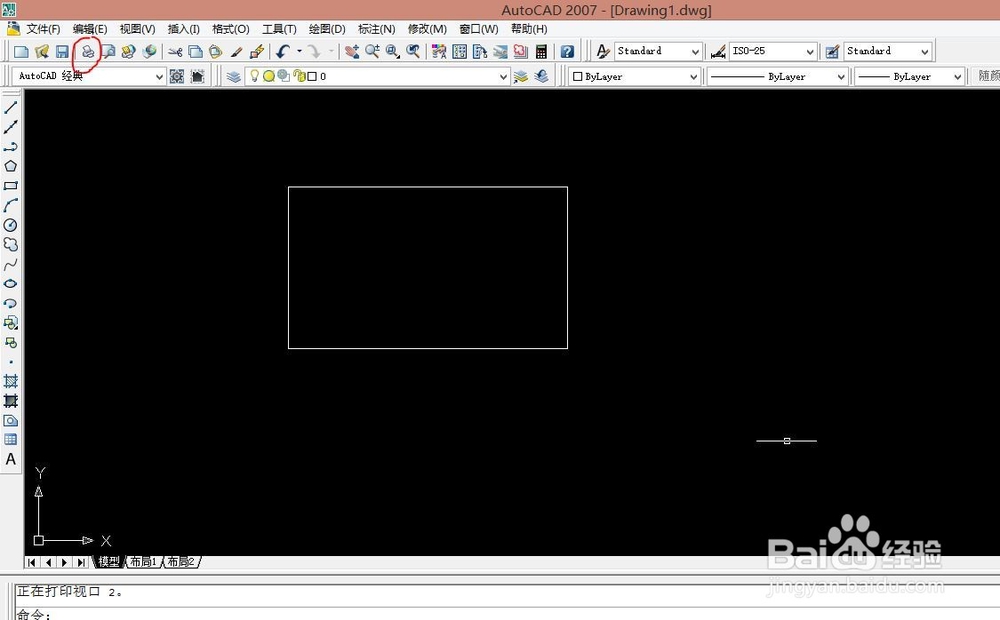This screenshot has width=1000, height=620.
Task: Open the Layer Properties Manager icon
Action: pos(233,77)
